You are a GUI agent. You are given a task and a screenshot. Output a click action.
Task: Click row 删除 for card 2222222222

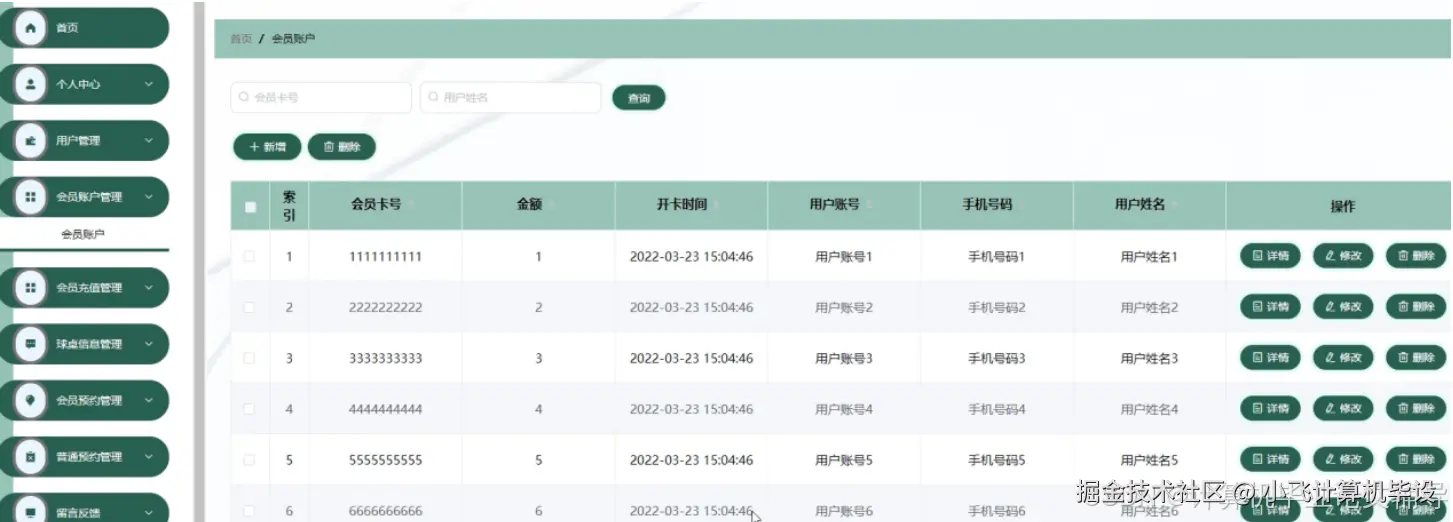[x=1416, y=306]
